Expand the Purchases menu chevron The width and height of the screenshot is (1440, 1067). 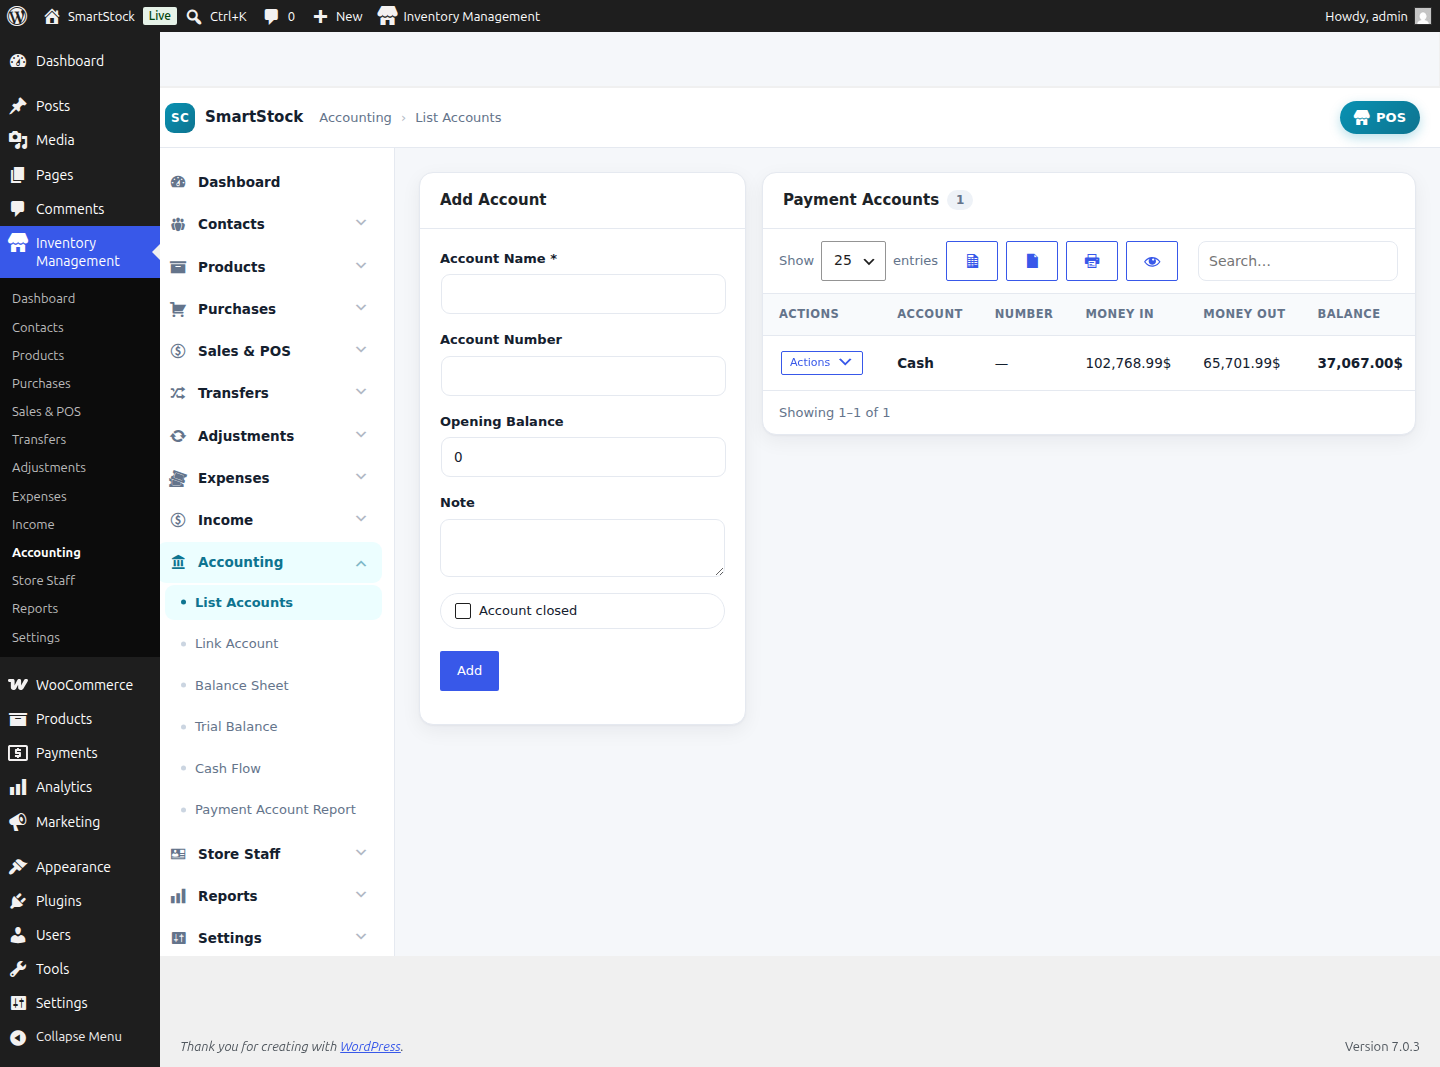point(361,308)
